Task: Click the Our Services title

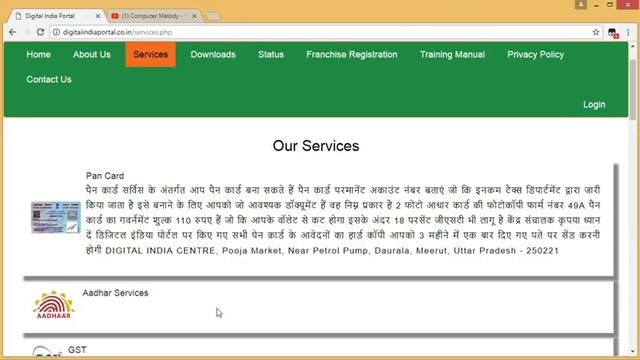Action: tap(316, 146)
